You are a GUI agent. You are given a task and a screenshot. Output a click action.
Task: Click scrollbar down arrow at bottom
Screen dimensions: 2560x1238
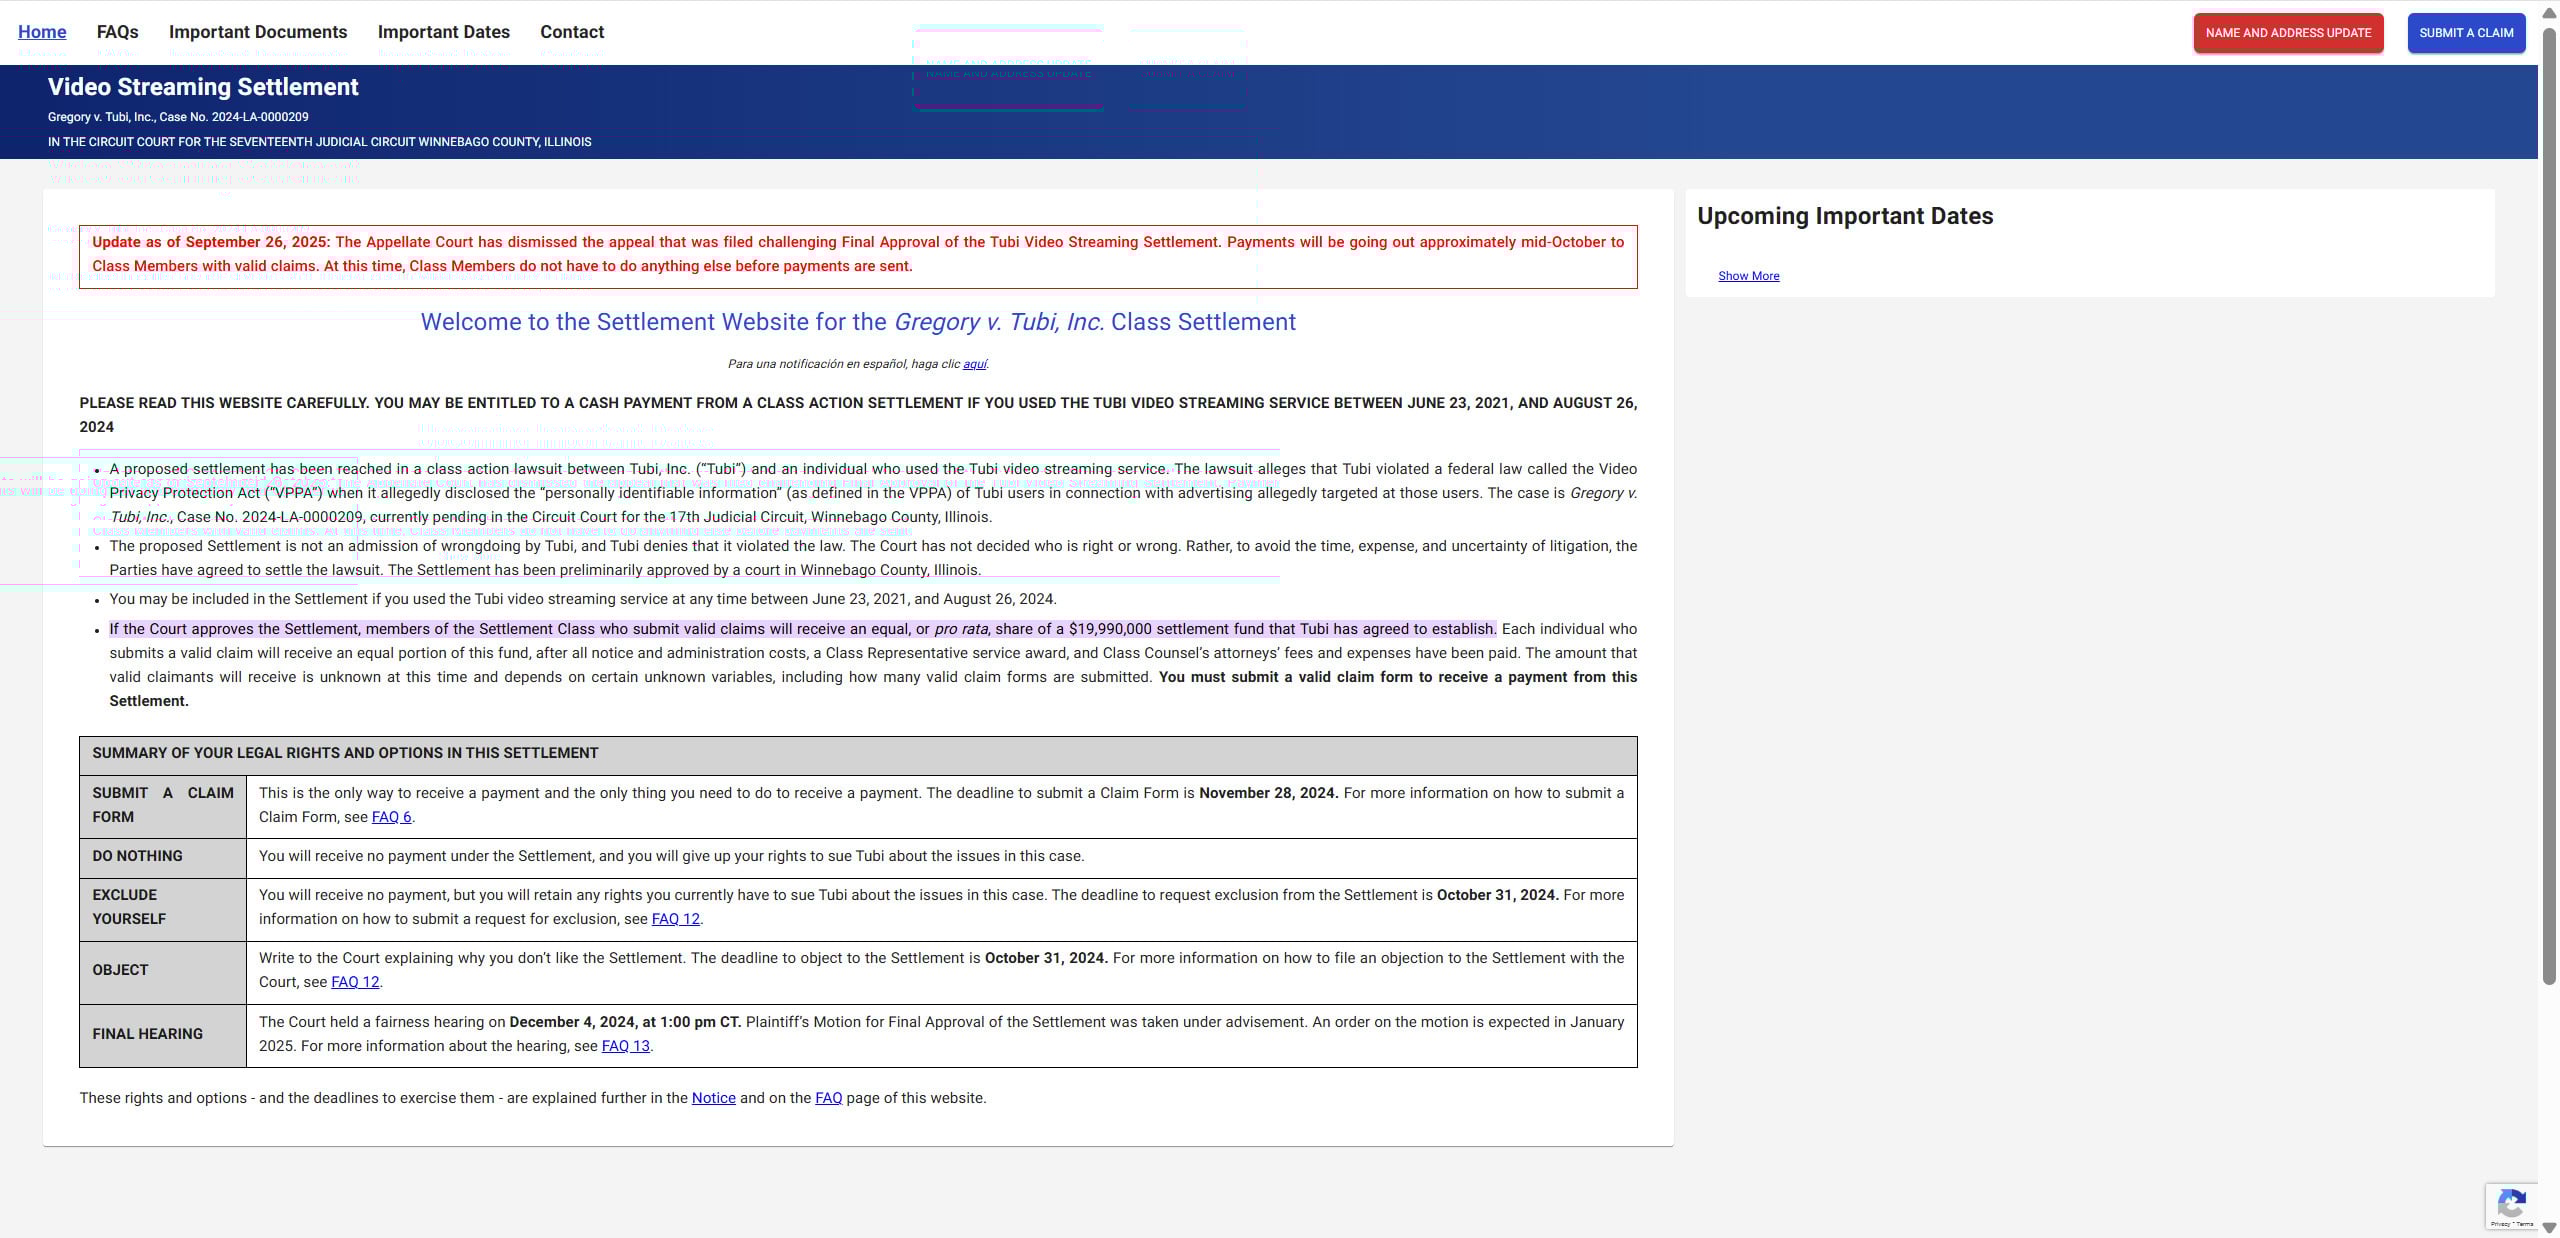pyautogui.click(x=2549, y=1227)
